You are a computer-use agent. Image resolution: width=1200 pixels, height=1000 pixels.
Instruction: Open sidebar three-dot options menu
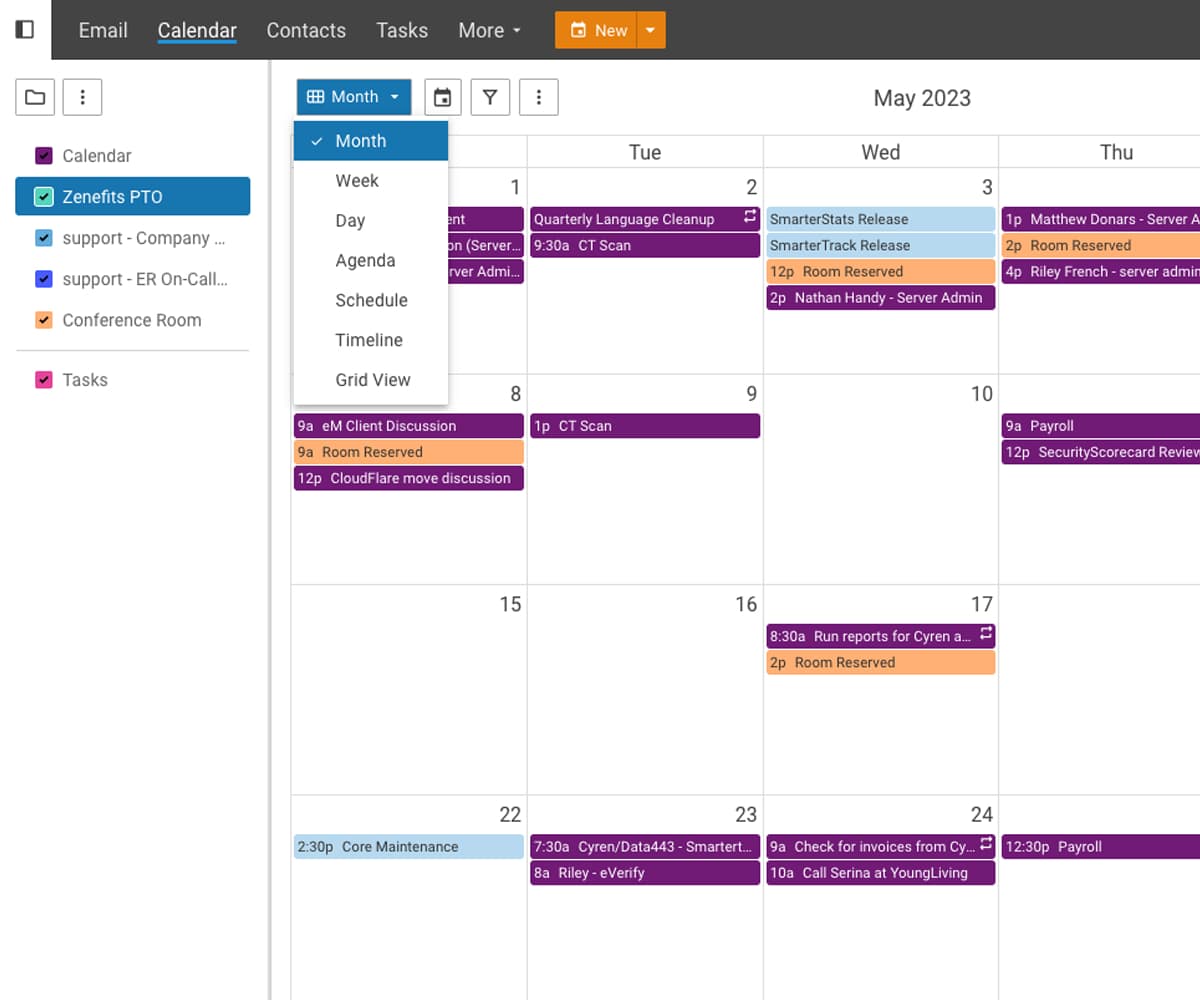[83, 97]
